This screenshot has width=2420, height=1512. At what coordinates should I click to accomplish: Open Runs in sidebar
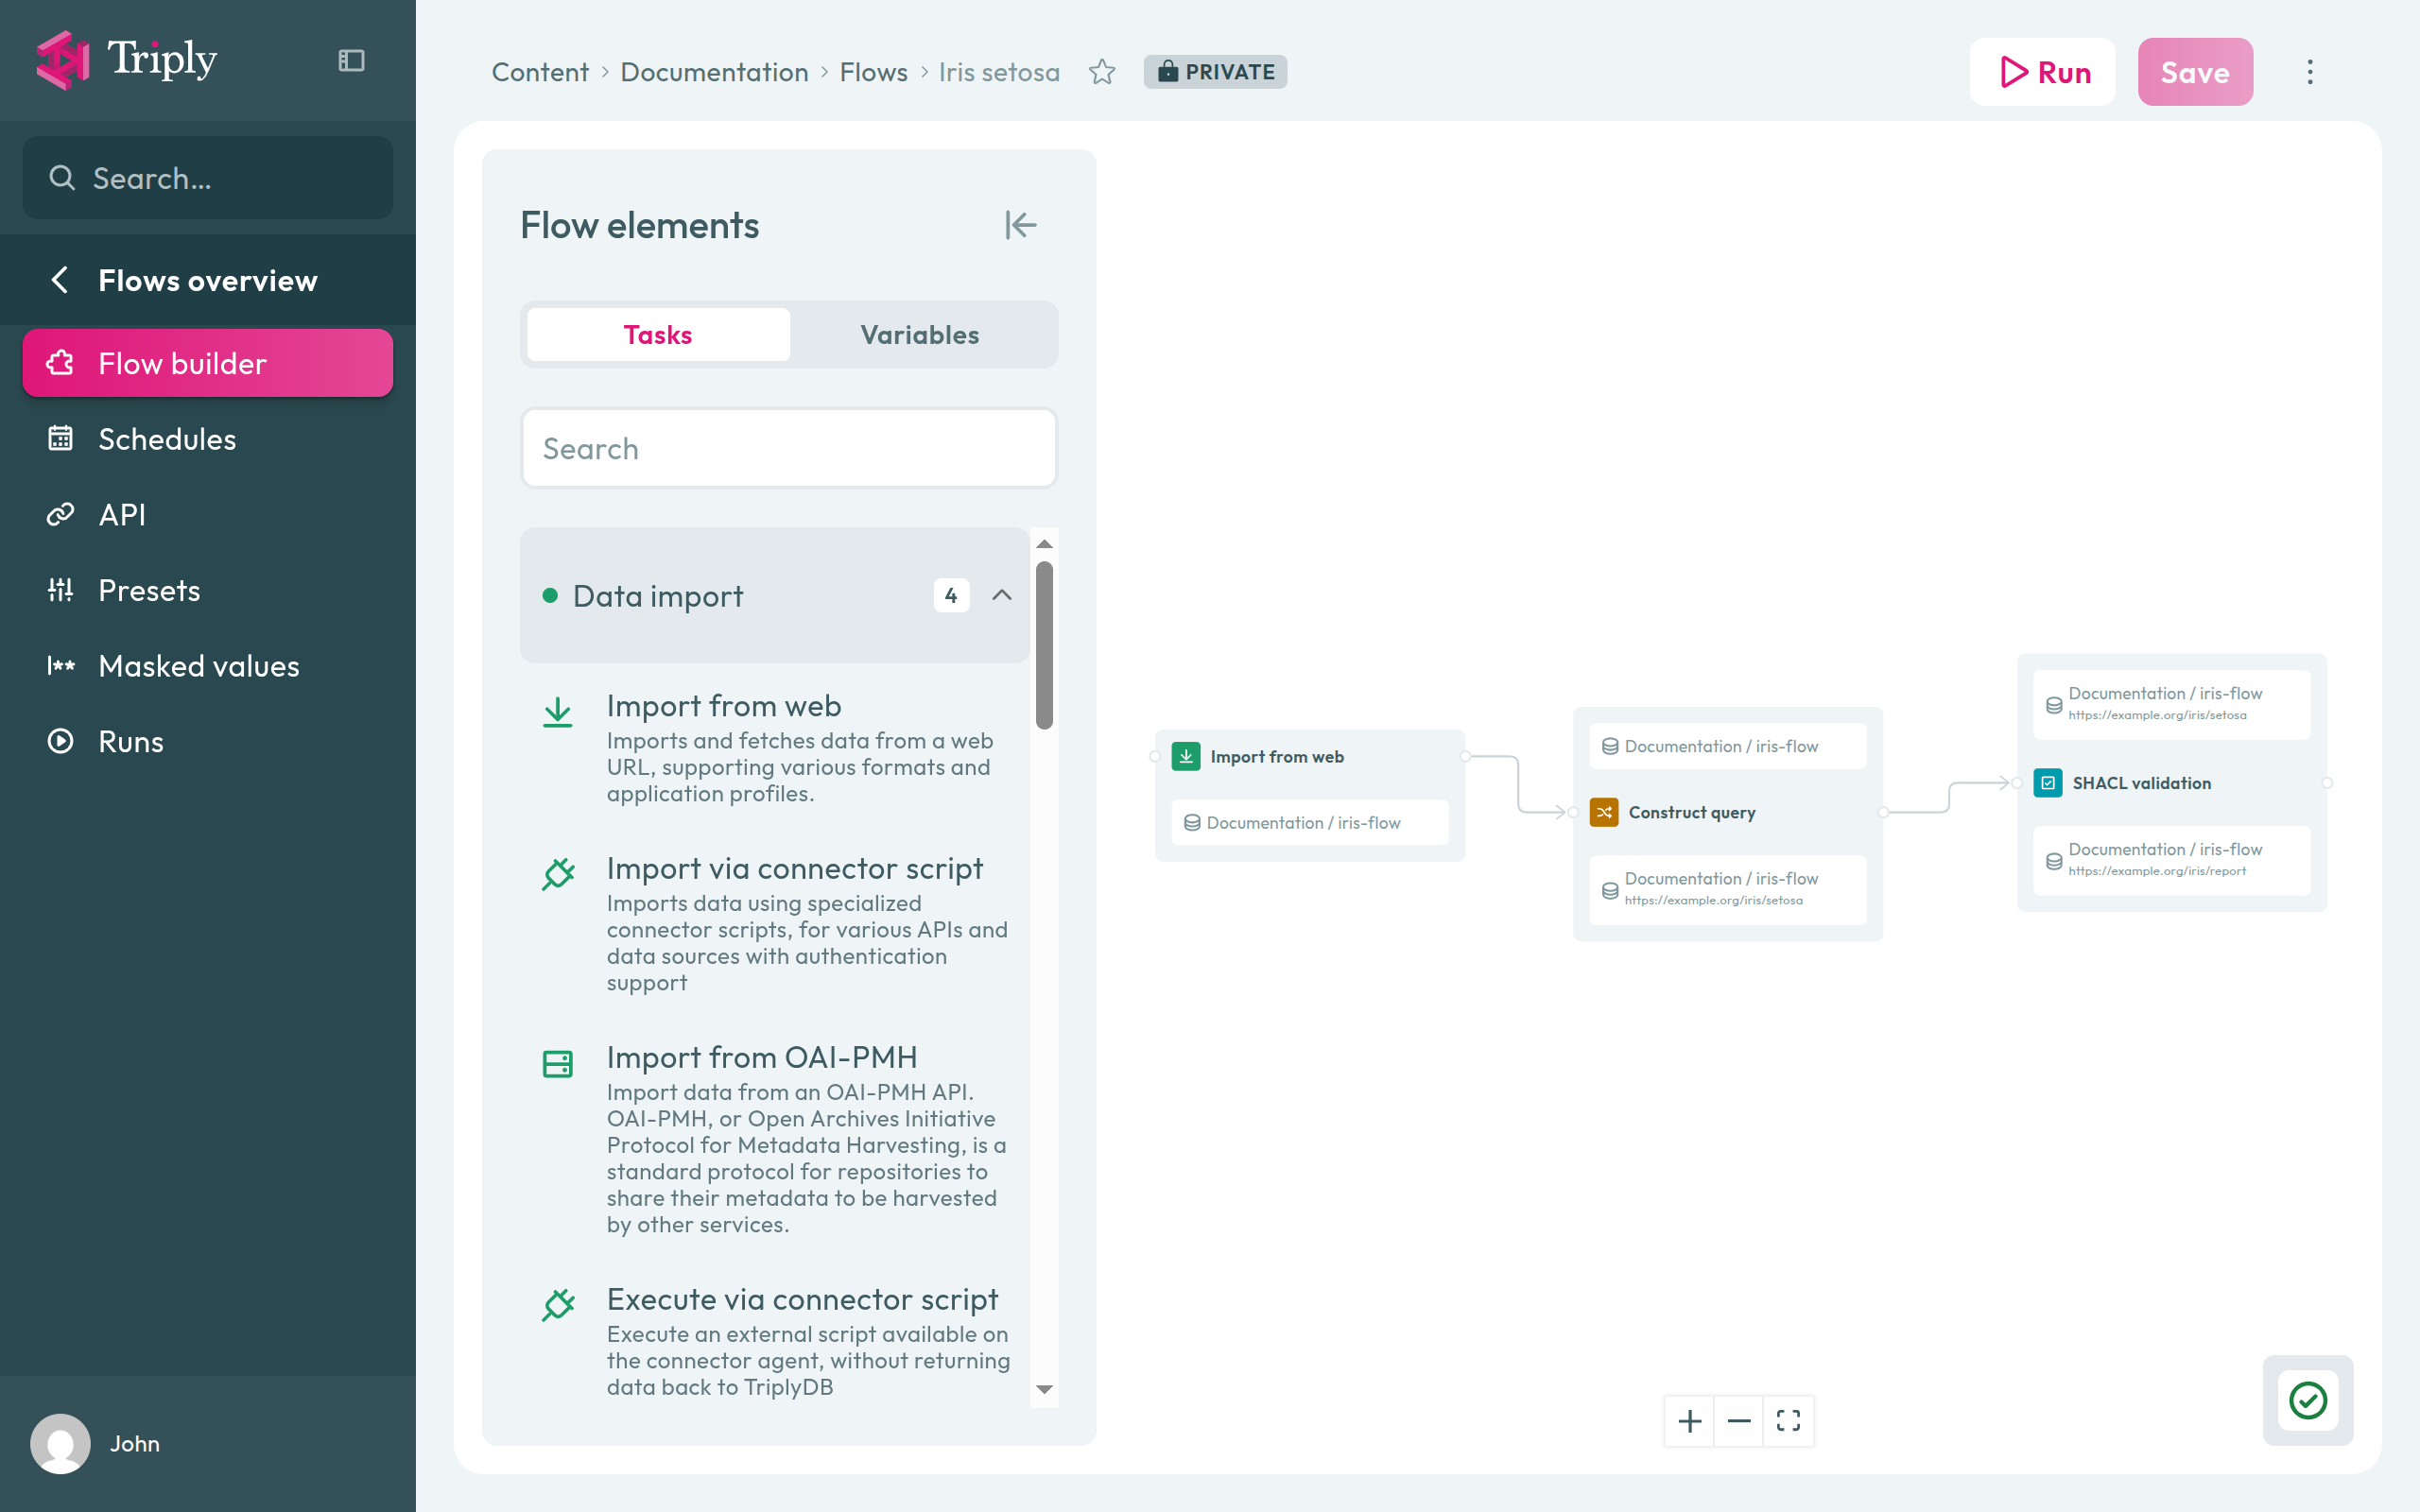click(x=208, y=741)
